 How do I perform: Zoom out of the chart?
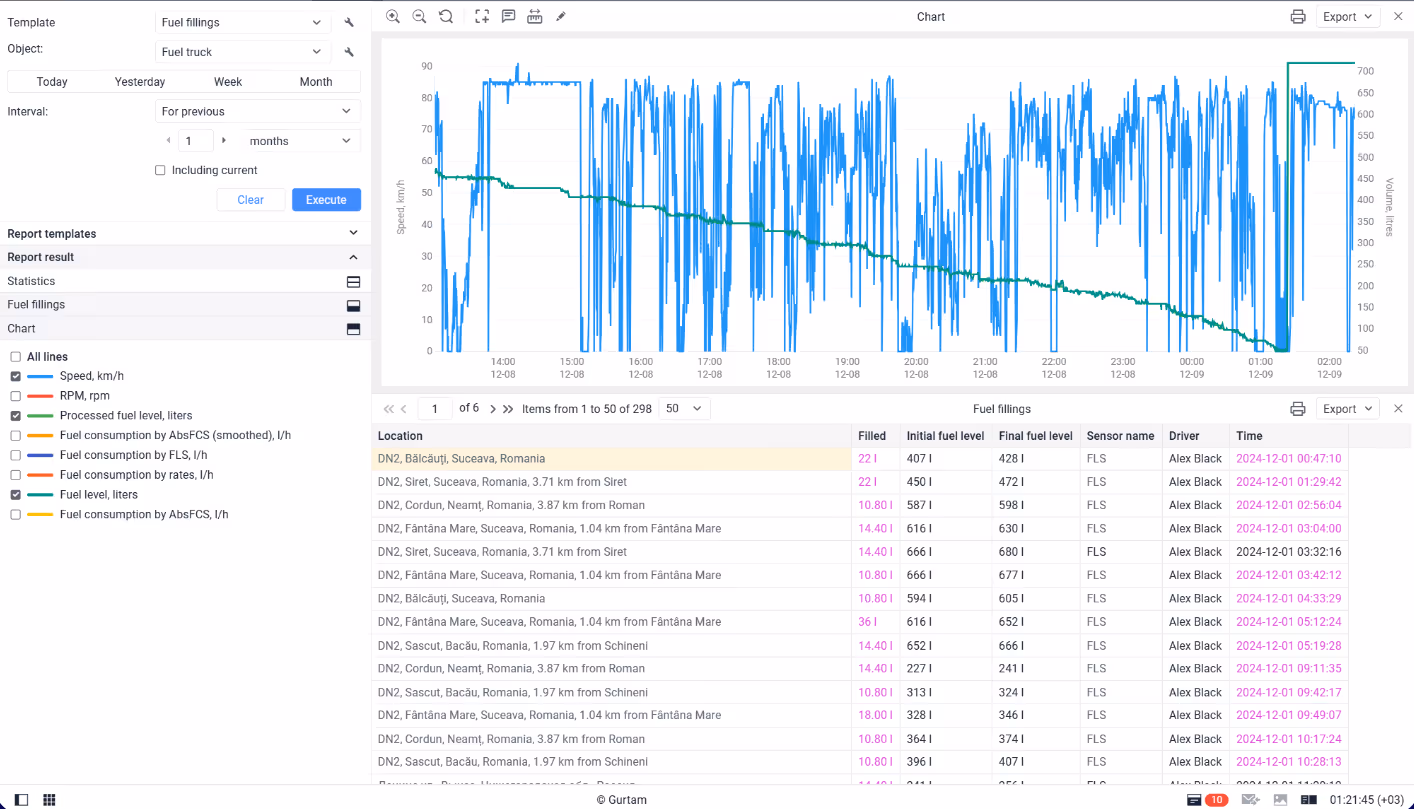coord(419,16)
